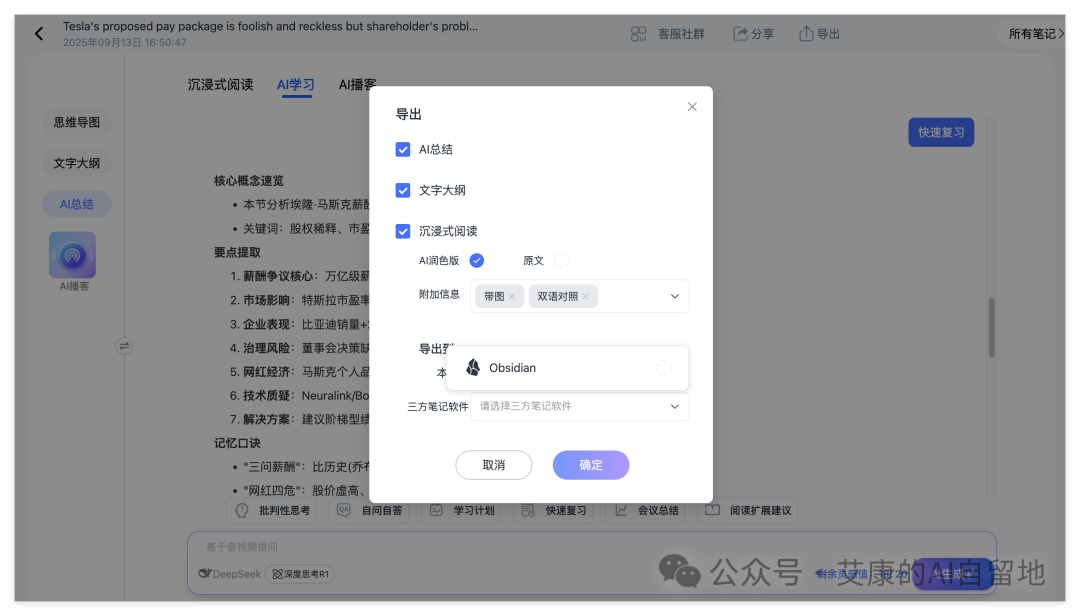Click the 确定 confirm button
The width and height of the screenshot is (1080, 616).
point(590,465)
